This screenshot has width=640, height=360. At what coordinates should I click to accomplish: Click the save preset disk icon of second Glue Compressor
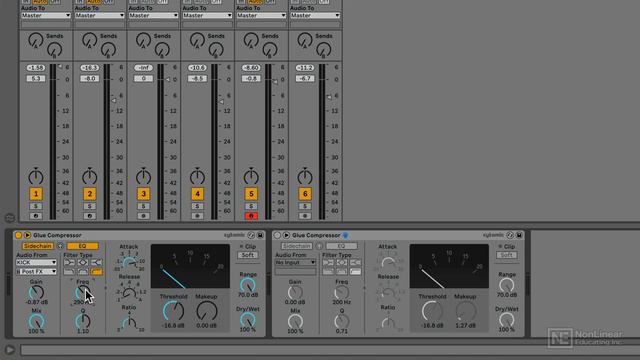pyautogui.click(x=519, y=235)
